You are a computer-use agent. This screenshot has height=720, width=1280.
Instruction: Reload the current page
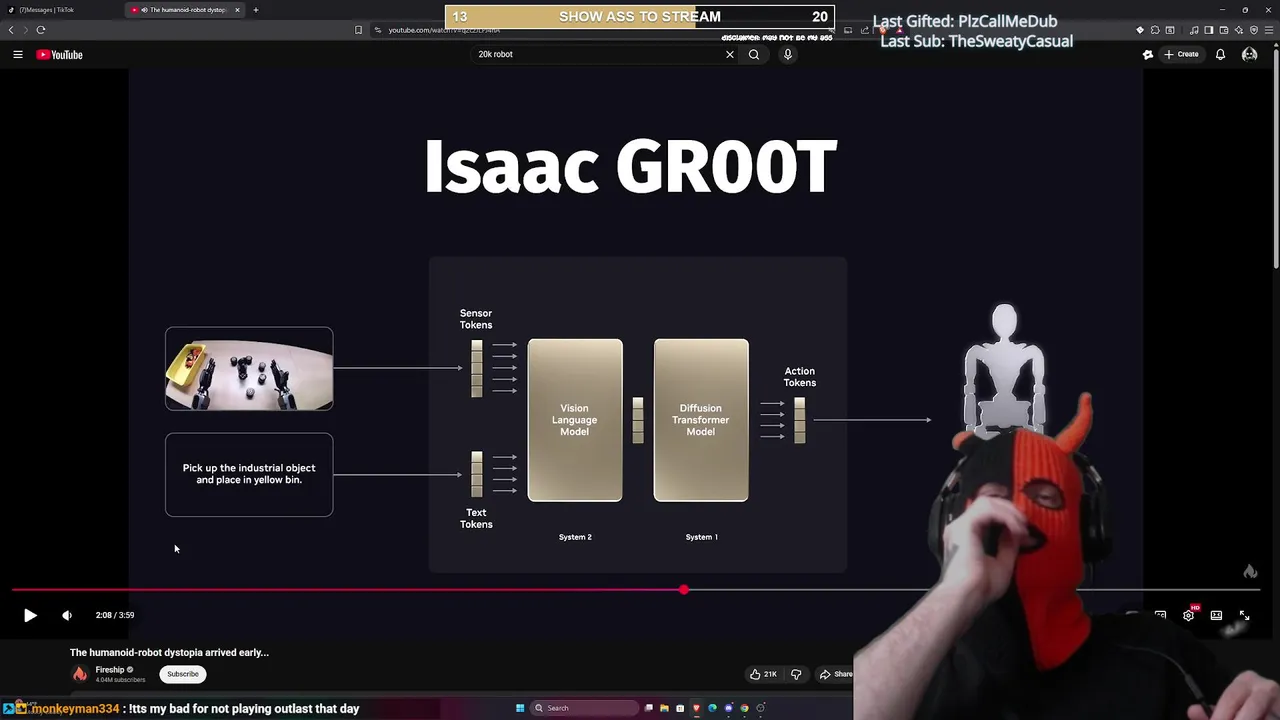[41, 30]
